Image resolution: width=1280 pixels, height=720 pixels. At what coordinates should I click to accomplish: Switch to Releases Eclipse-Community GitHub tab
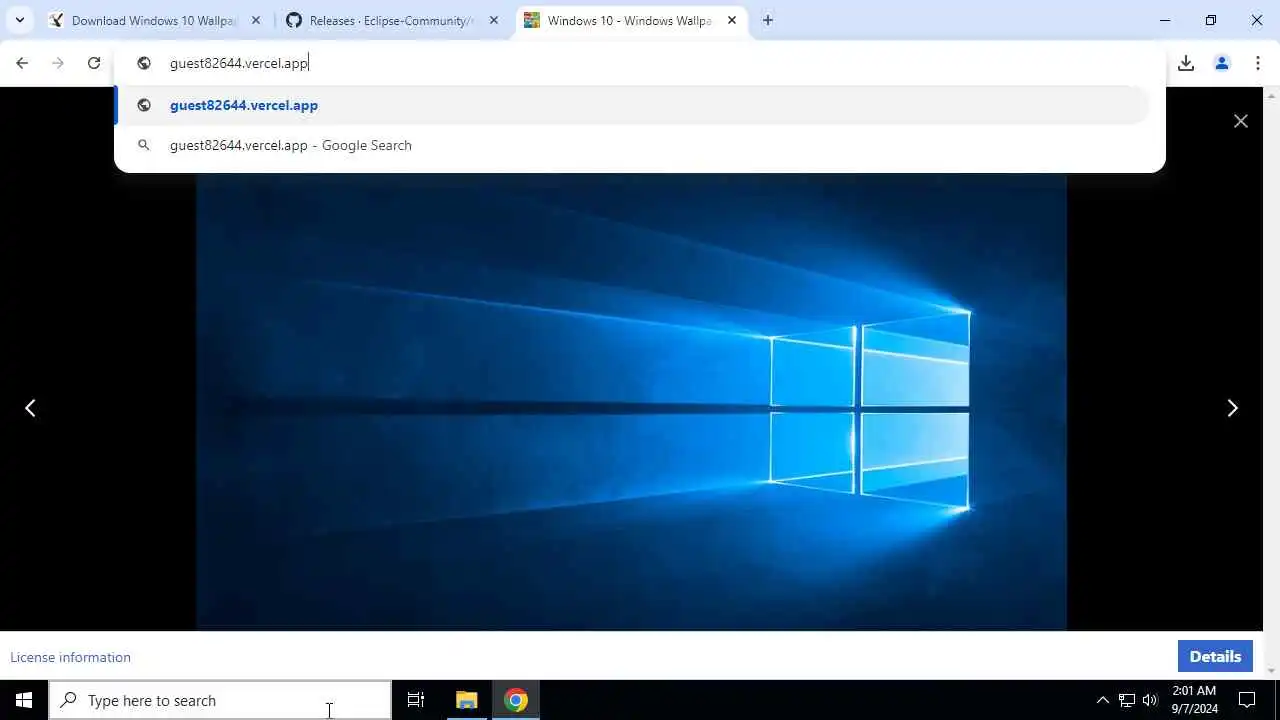[x=392, y=20]
